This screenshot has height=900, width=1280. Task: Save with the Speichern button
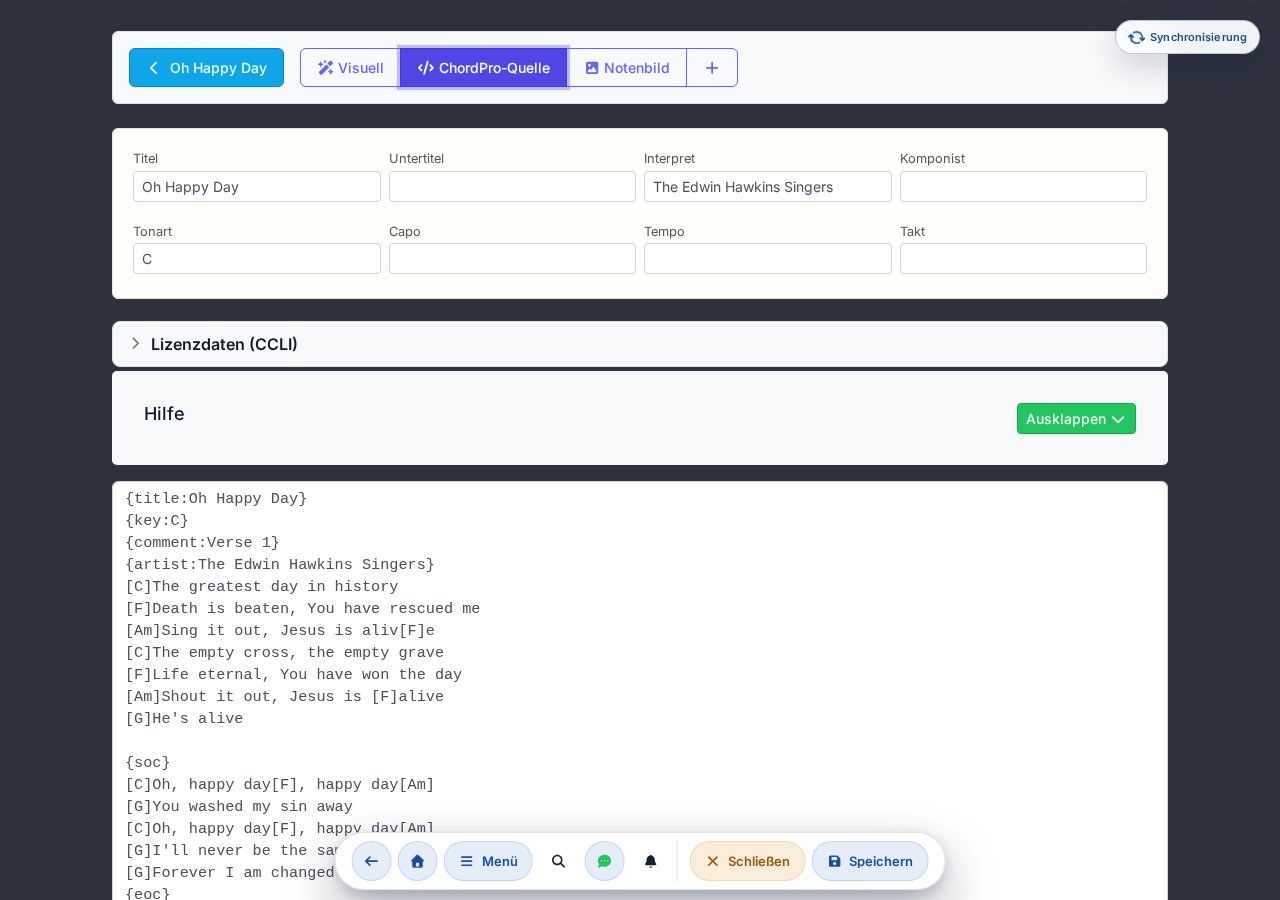pyautogui.click(x=870, y=861)
